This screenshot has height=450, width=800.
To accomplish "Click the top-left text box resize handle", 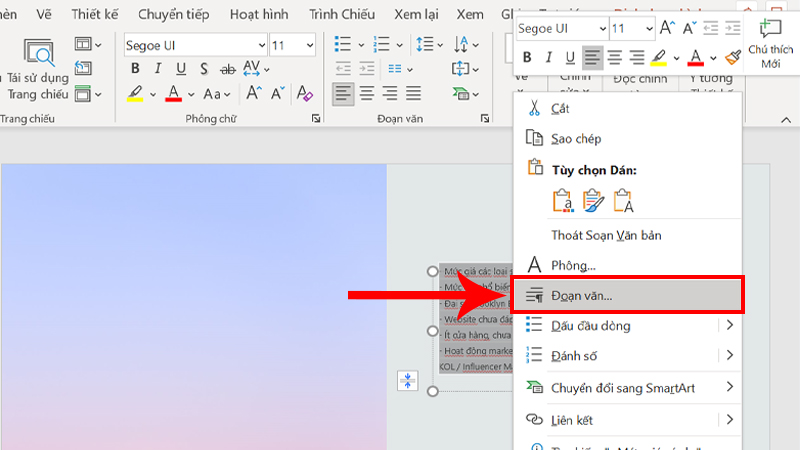I will [x=433, y=272].
